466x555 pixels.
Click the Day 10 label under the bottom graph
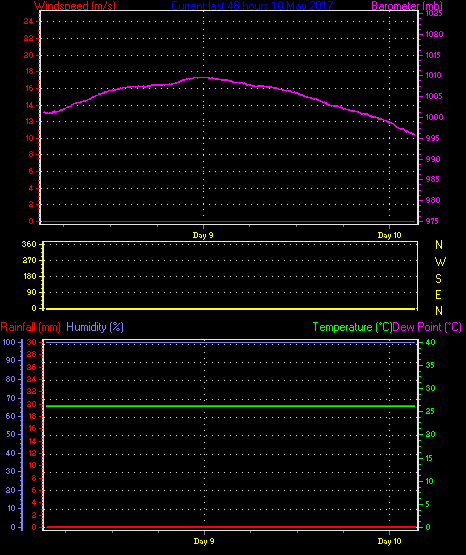click(390, 541)
